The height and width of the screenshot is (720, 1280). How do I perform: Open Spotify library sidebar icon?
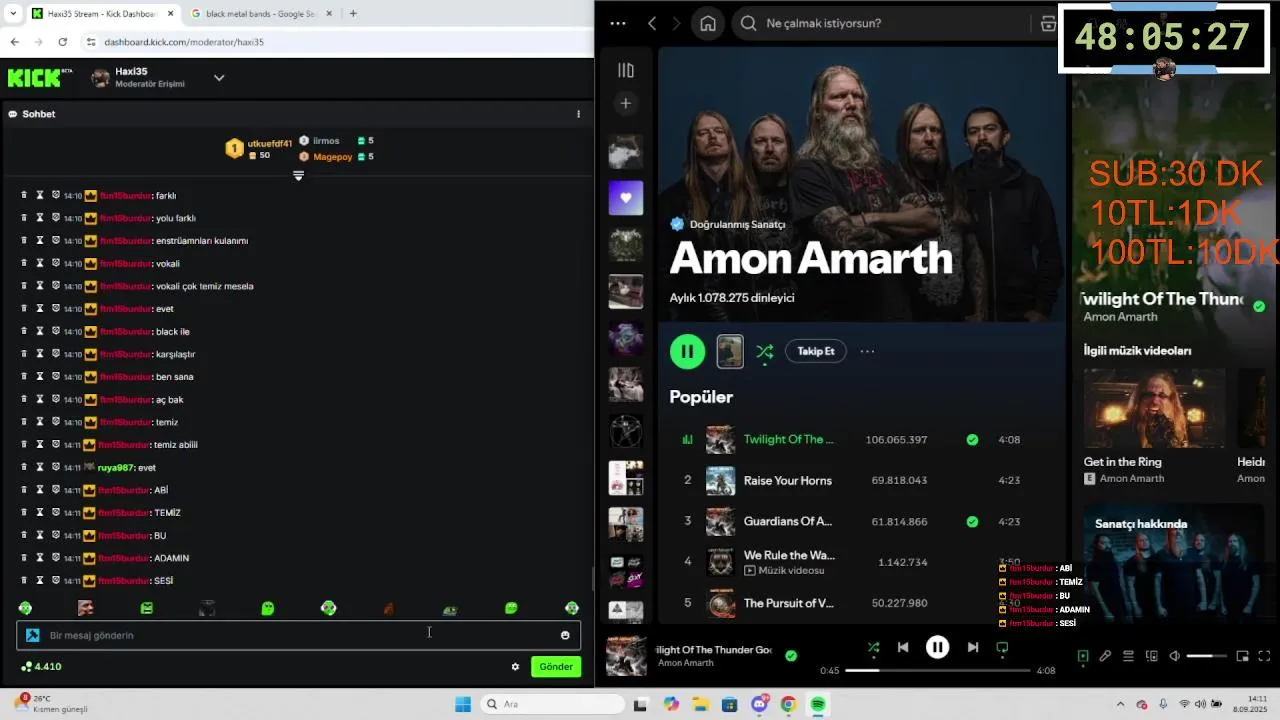coord(626,70)
